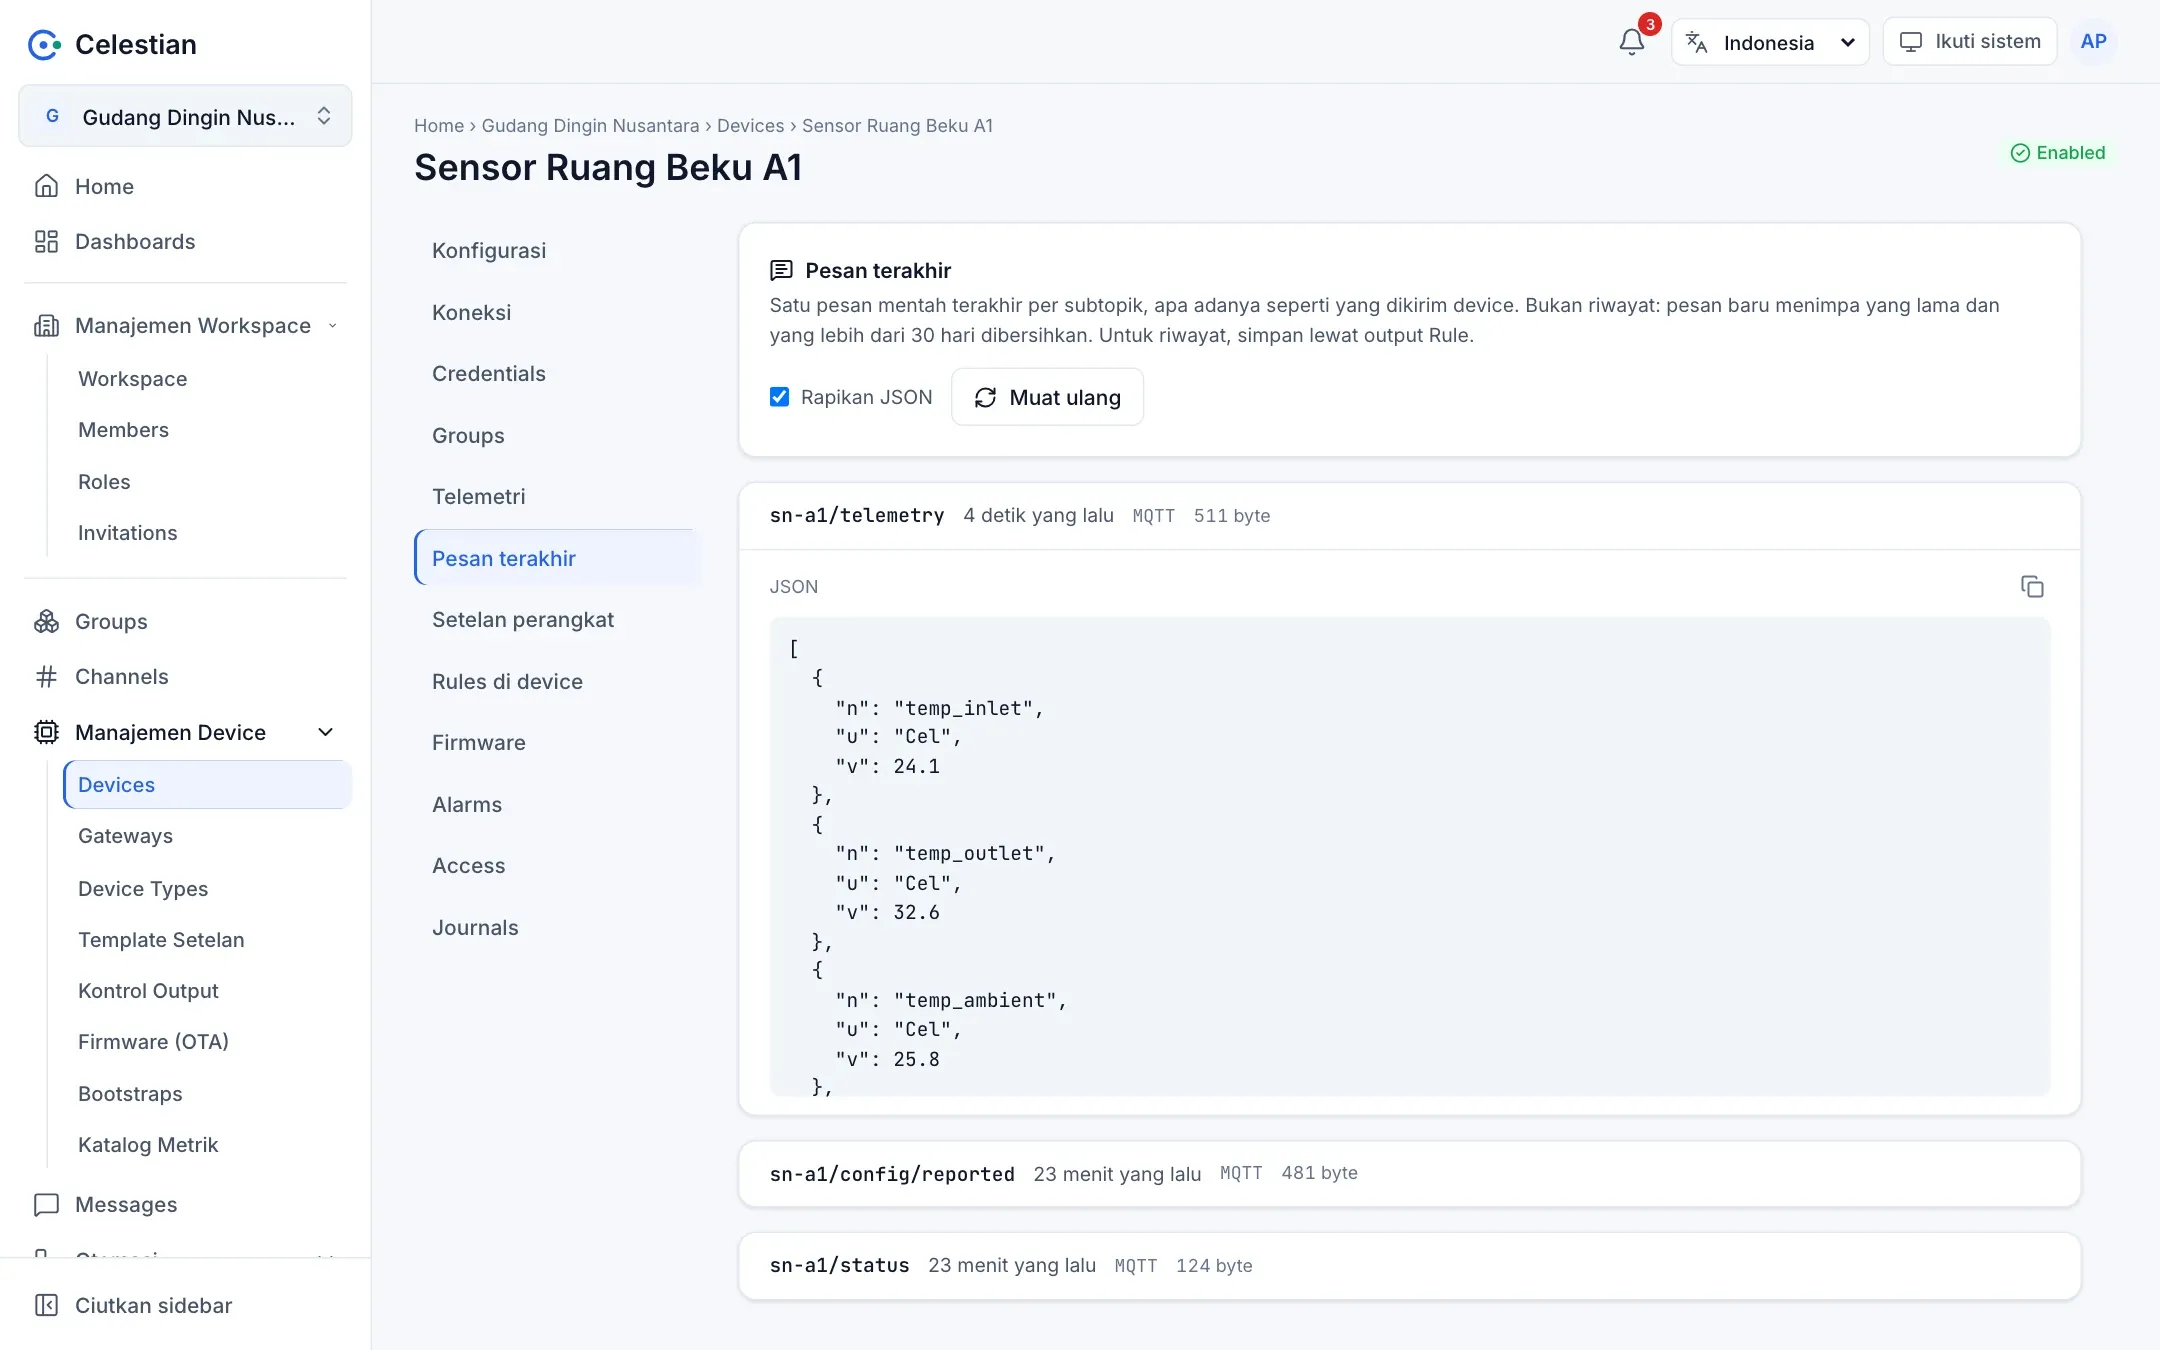Copy the telemetry JSON payload
This screenshot has height=1350, width=2160.
click(2032, 587)
